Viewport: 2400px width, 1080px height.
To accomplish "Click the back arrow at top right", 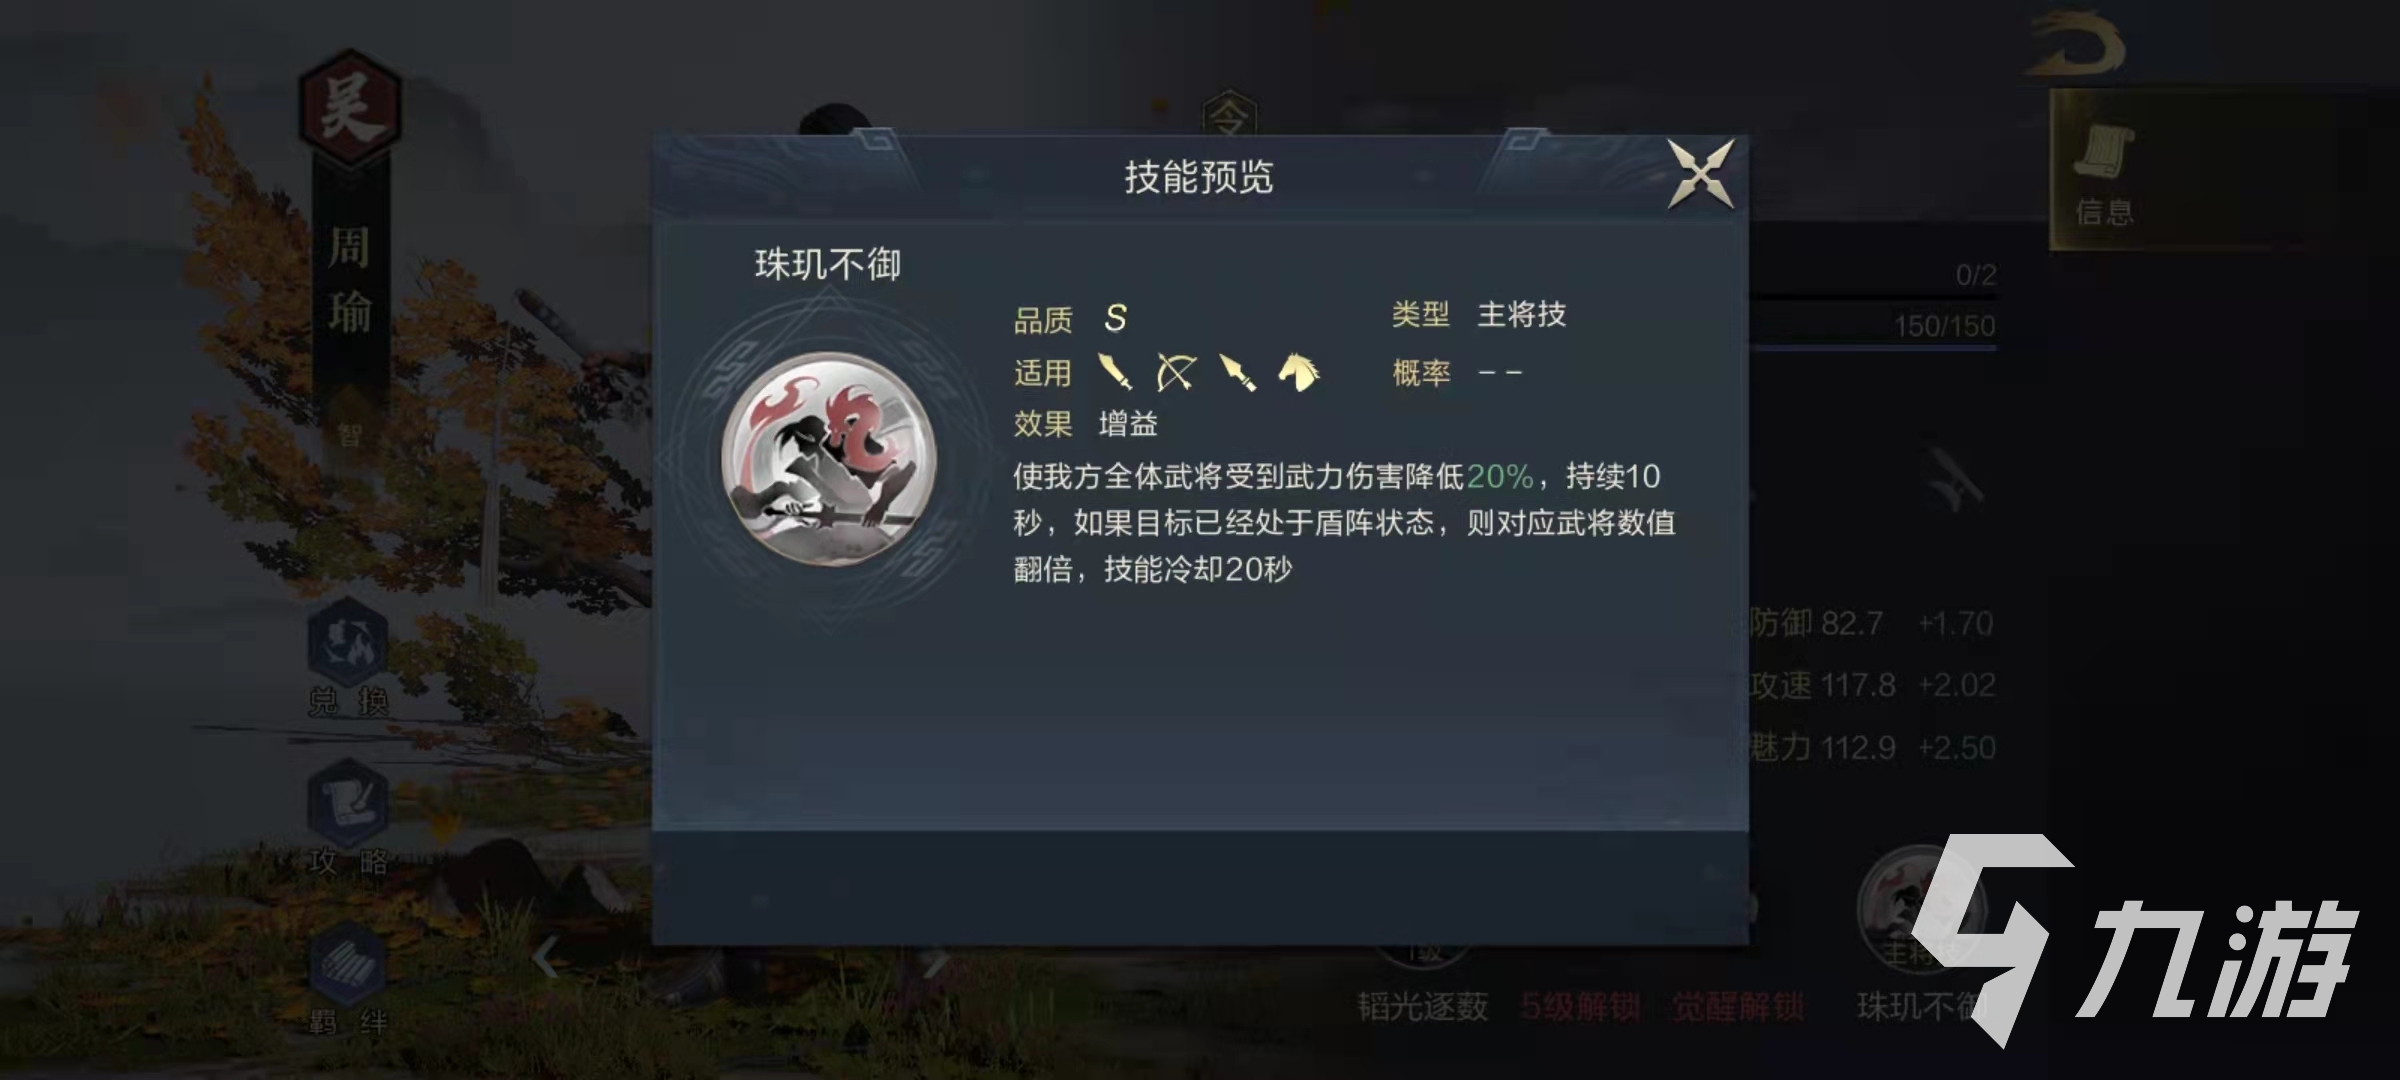I will 2075,45.
